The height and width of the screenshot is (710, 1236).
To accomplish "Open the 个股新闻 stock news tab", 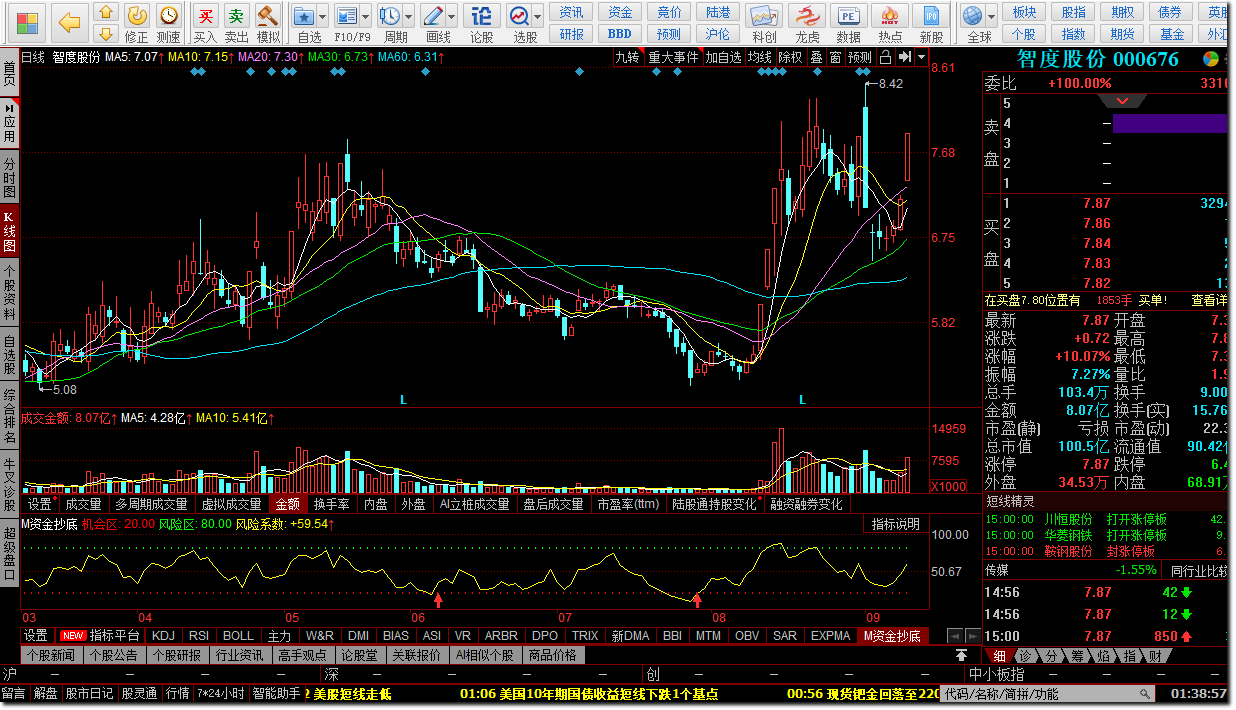I will pos(51,655).
